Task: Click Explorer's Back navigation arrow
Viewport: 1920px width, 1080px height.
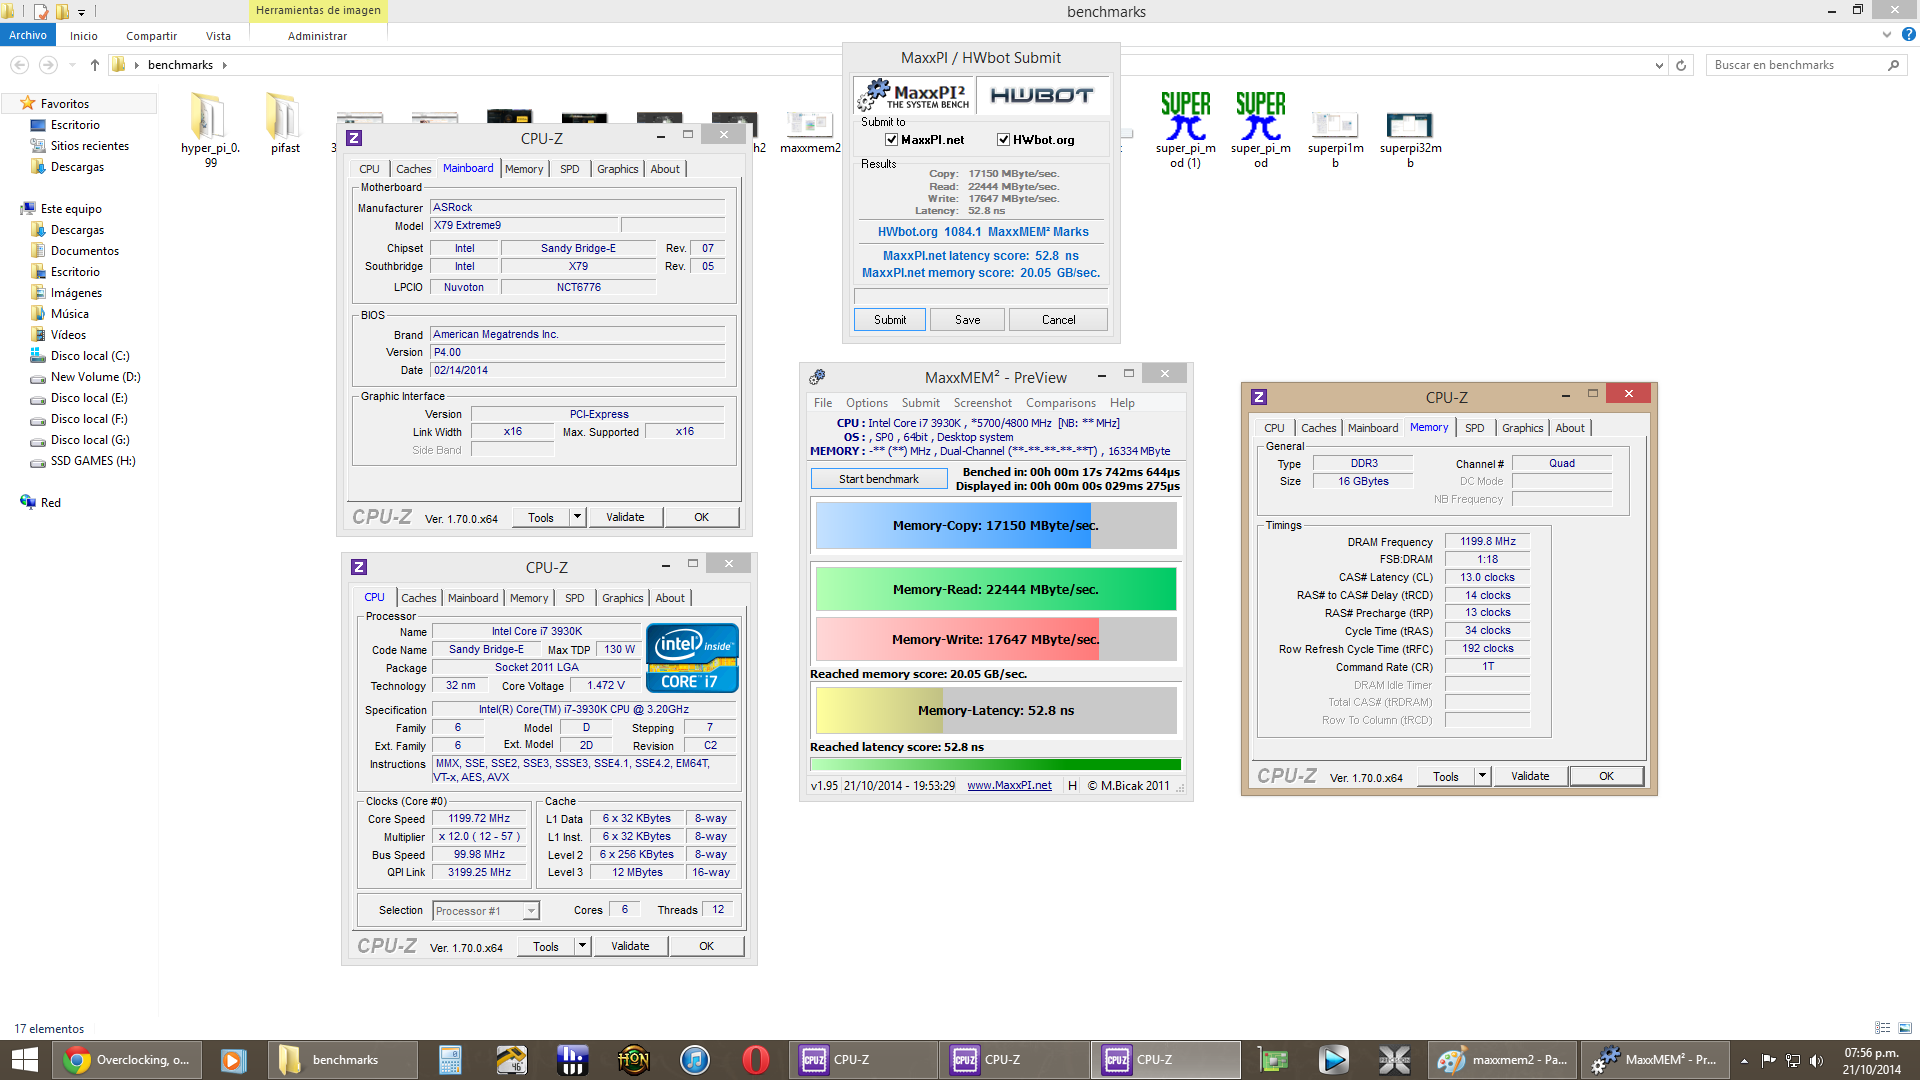Action: point(19,65)
